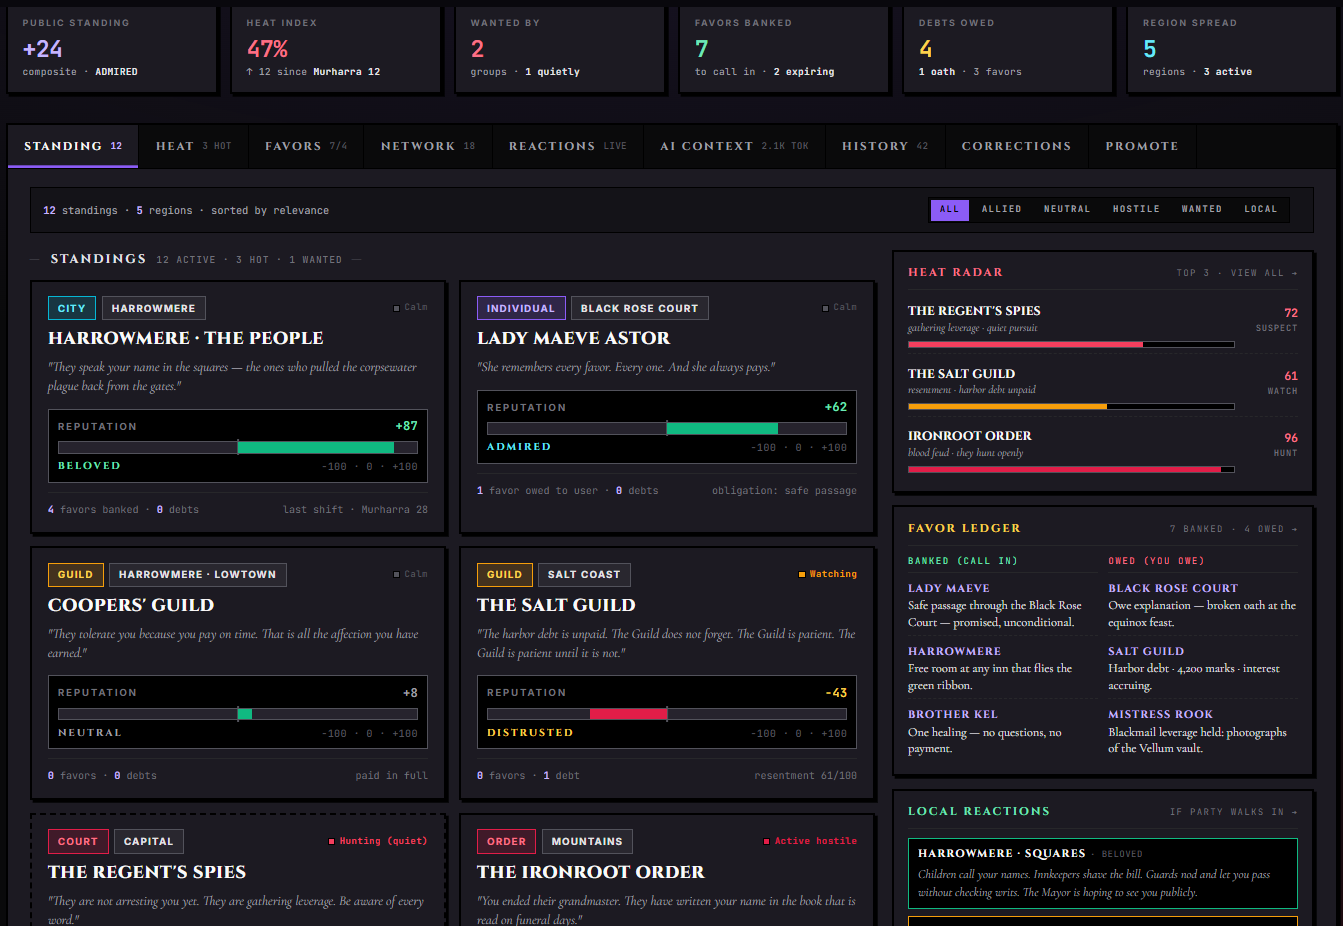Viewport: 1343px width, 926px height.
Task: Filter standings by Local
Action: [x=1260, y=209]
